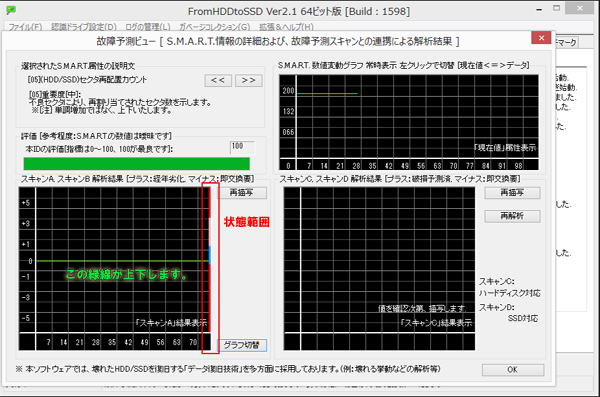Image resolution: width=600 pixels, height=397 pixels.
Task: Click the S.M.A.R.T. value fluctuation graph to toggle
Action: 409,122
